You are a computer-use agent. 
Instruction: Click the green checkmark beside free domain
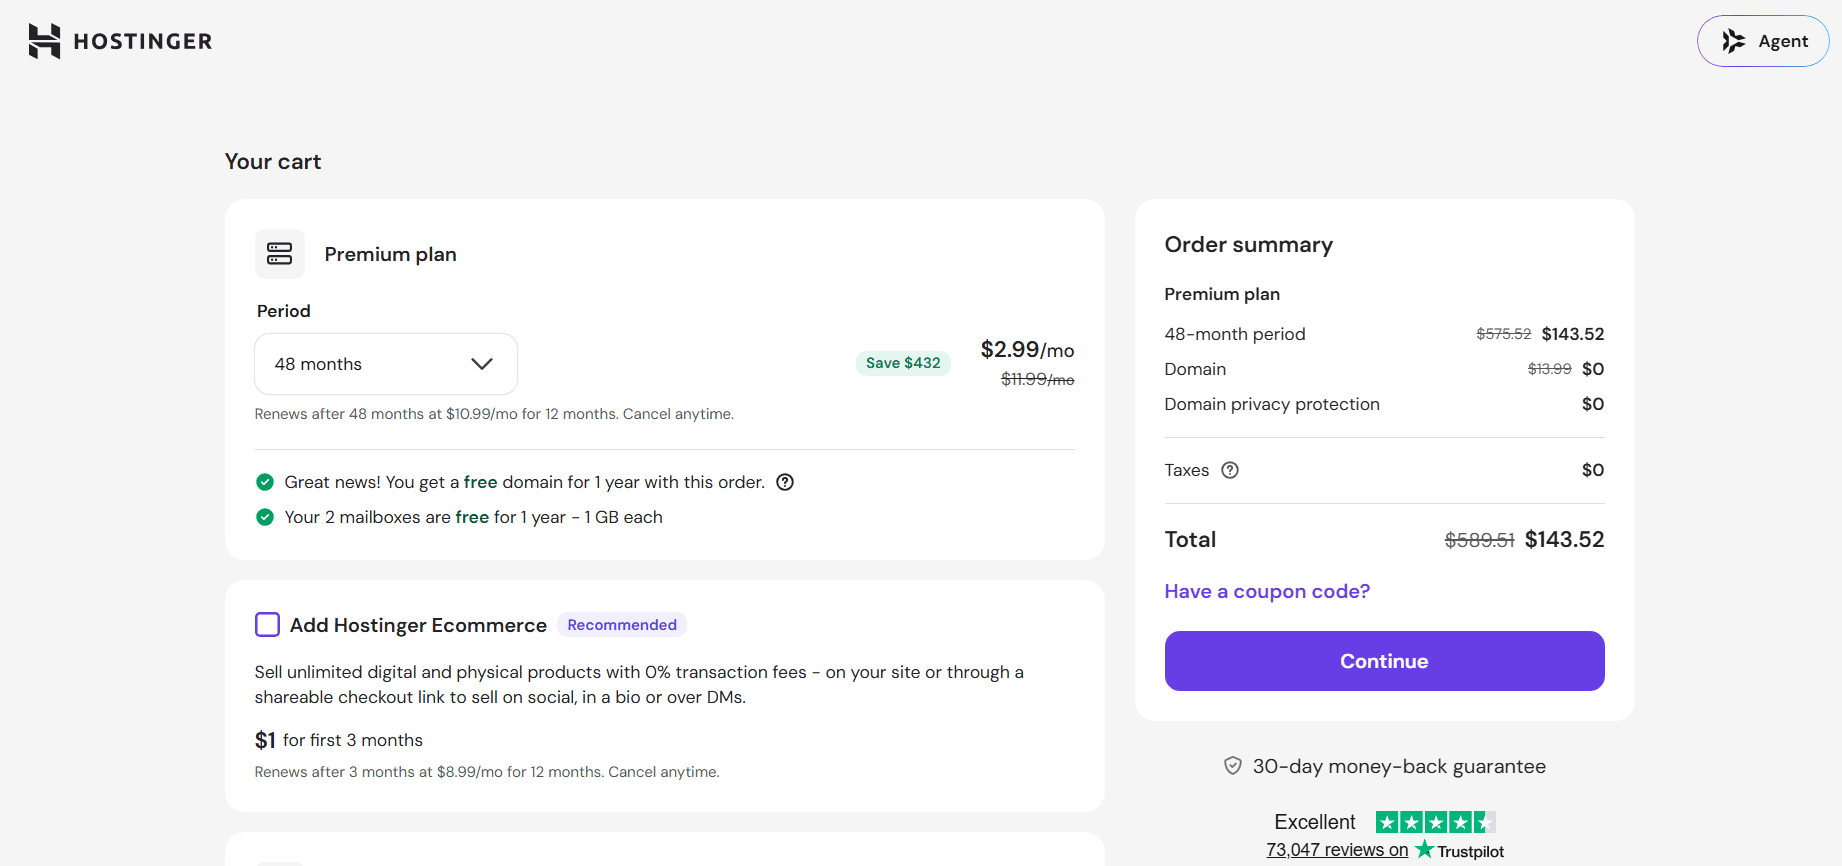click(x=265, y=482)
